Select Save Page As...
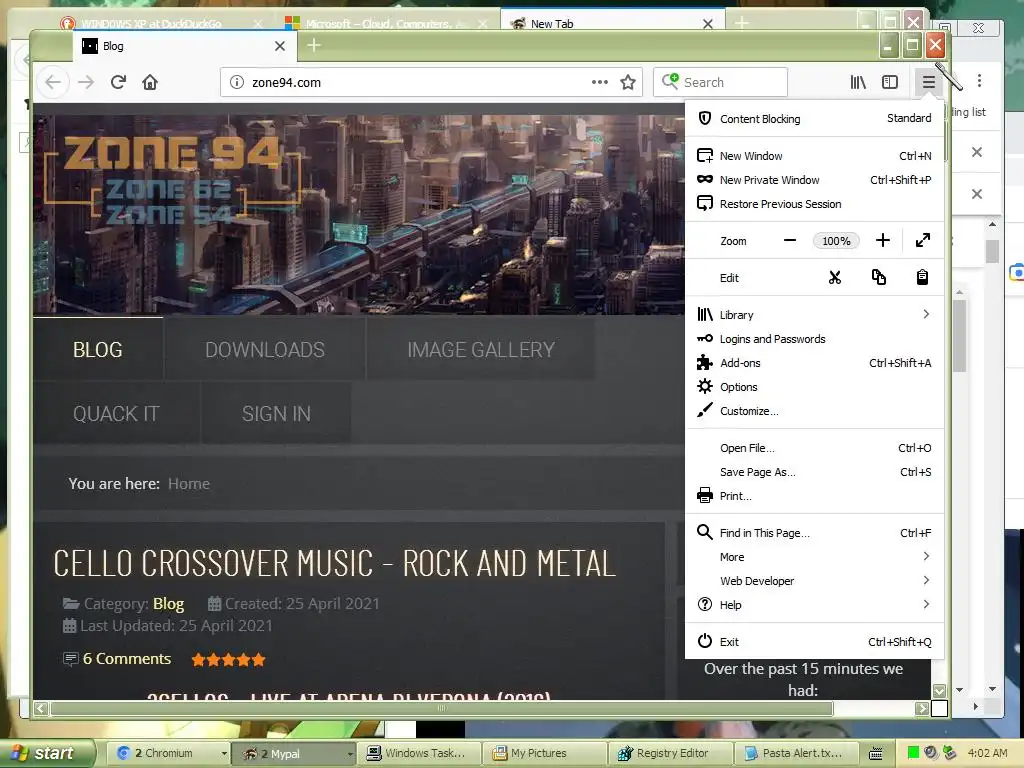The image size is (1024, 768). [x=814, y=472]
